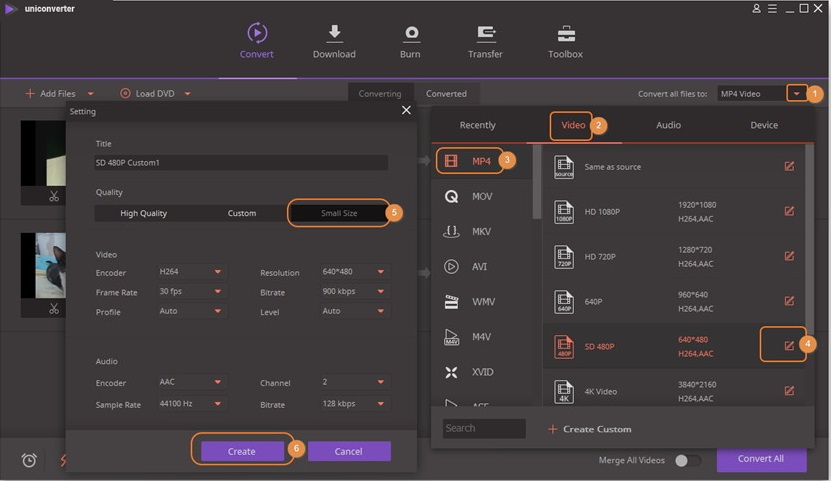Click the Load DVD disc icon
This screenshot has height=481, width=831.
125,94
